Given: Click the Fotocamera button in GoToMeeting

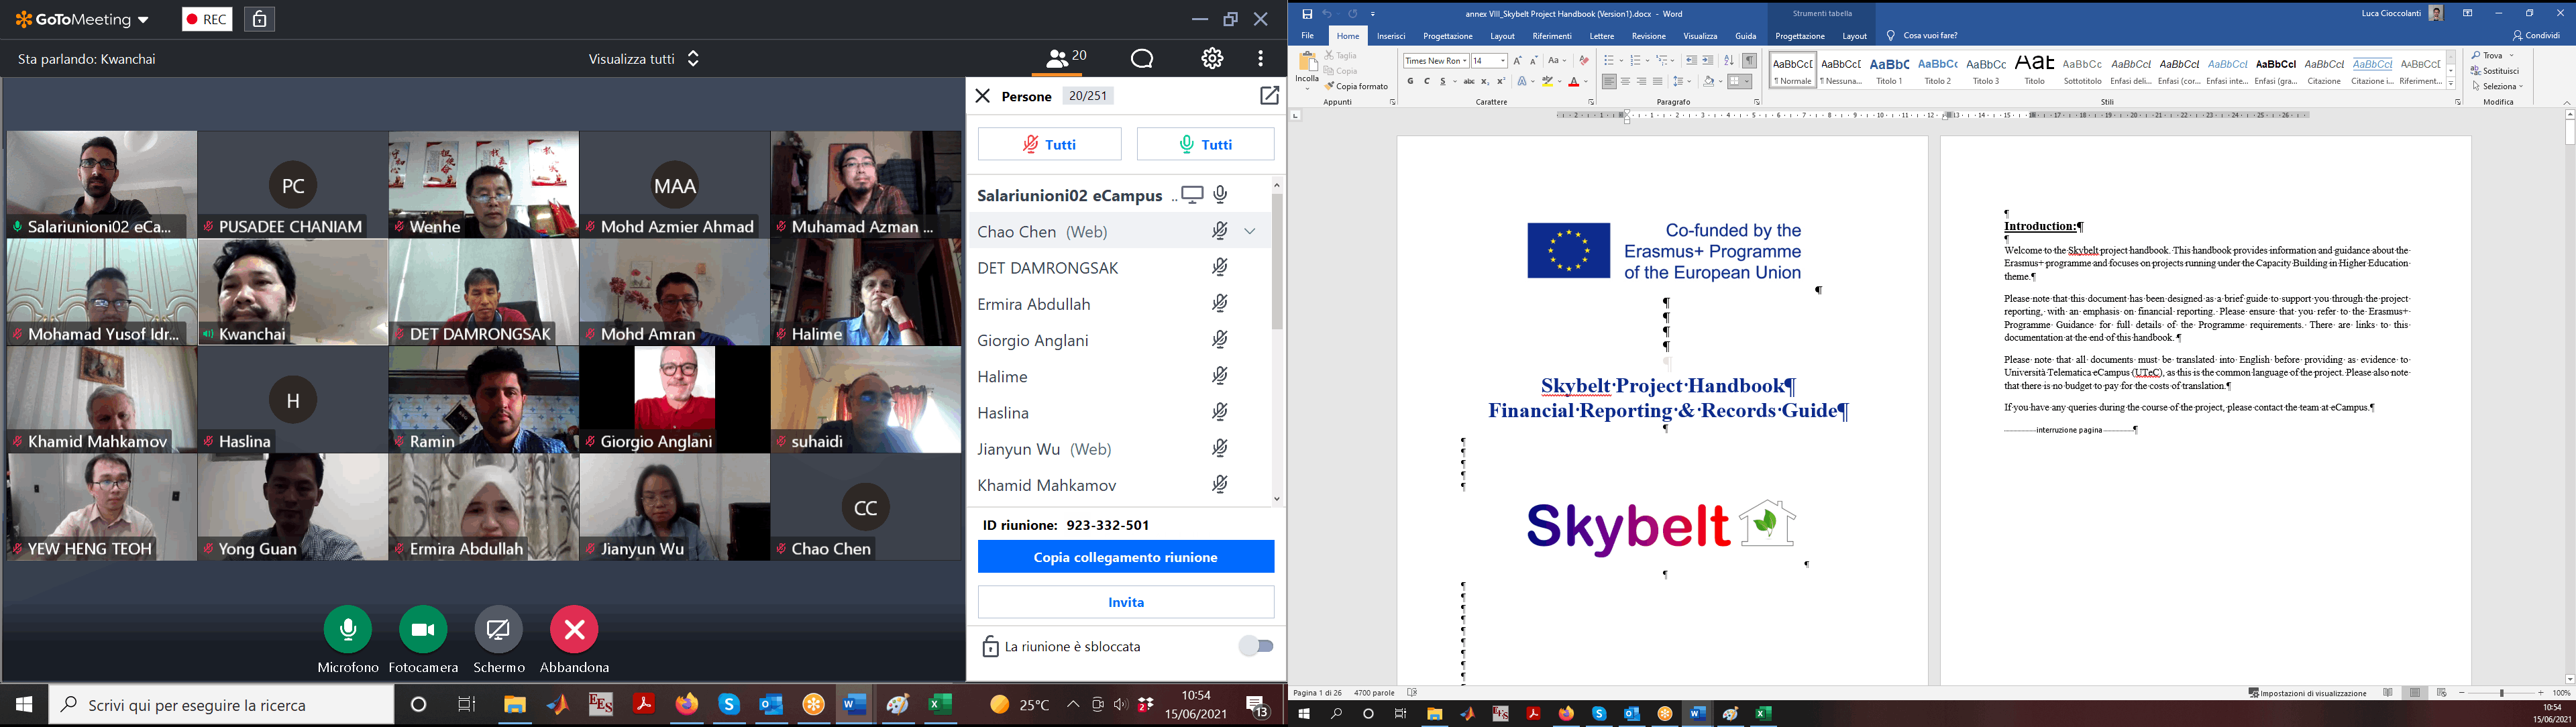Looking at the screenshot, I should (423, 629).
